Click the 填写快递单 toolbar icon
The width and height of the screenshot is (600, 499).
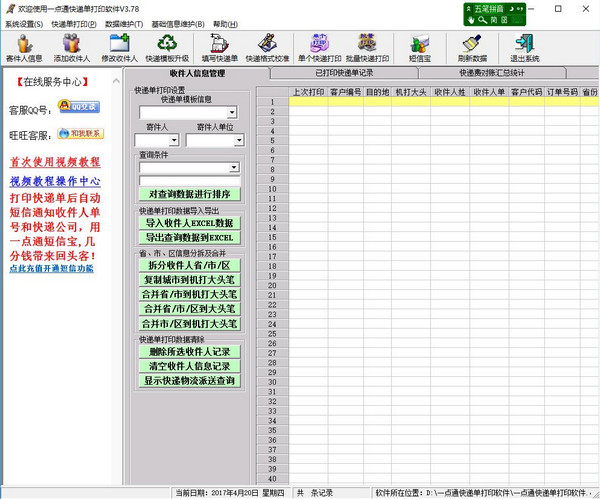pyautogui.click(x=219, y=47)
